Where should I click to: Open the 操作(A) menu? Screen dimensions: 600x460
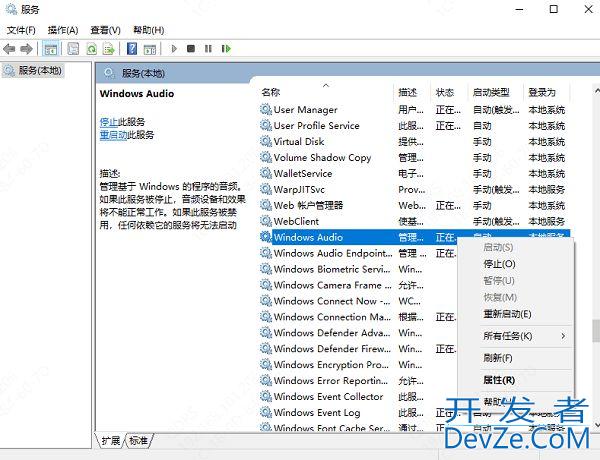(x=63, y=30)
